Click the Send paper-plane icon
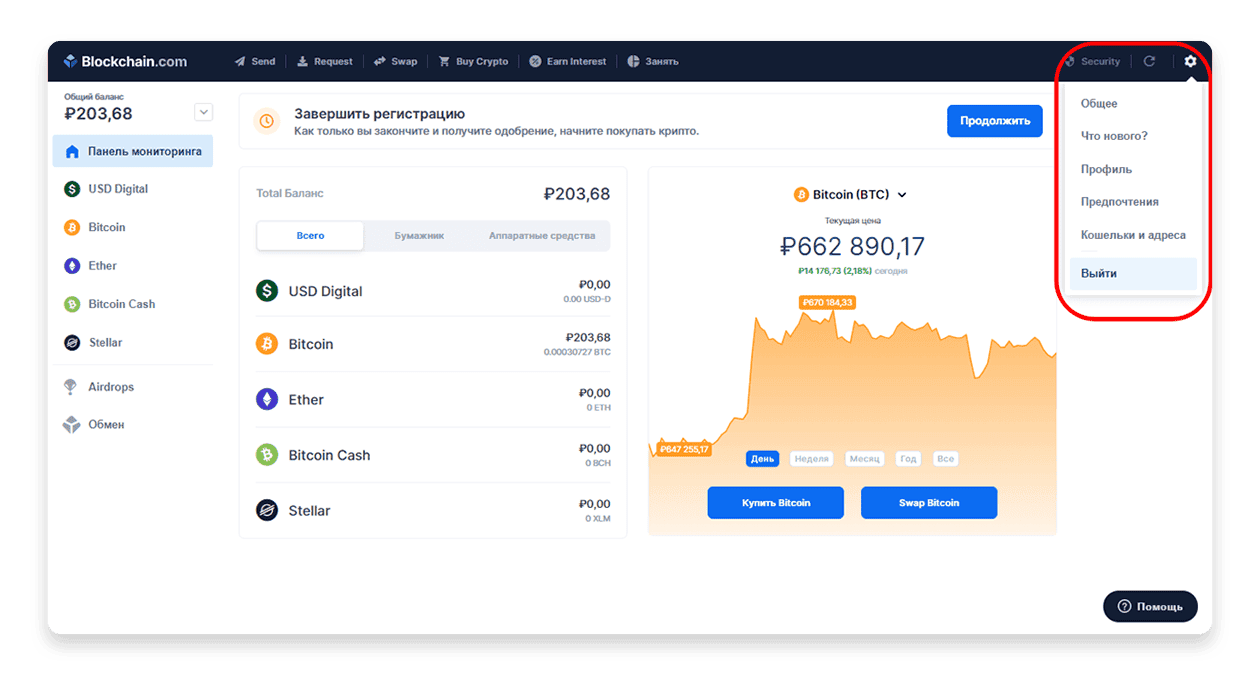The image size is (1260, 675). click(x=240, y=61)
